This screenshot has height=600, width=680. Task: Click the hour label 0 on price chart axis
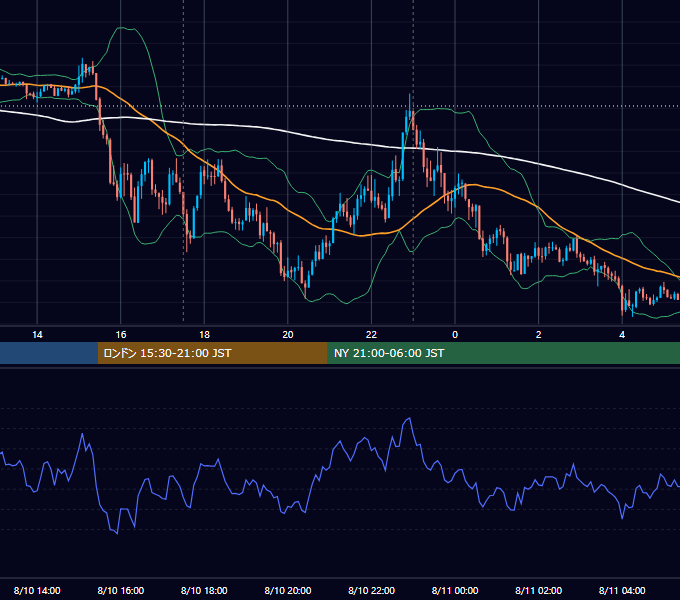[455, 335]
